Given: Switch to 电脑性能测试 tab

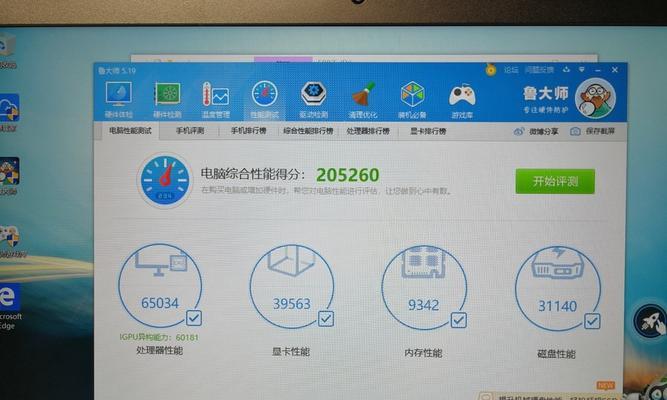Looking at the screenshot, I should [130, 131].
